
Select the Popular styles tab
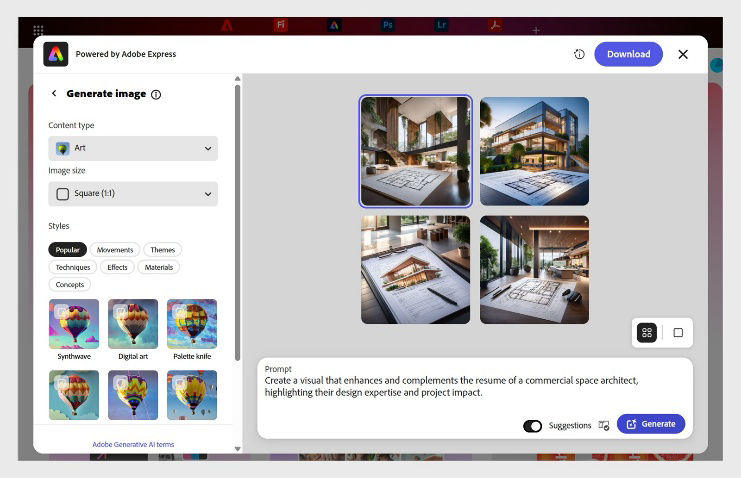pos(68,250)
